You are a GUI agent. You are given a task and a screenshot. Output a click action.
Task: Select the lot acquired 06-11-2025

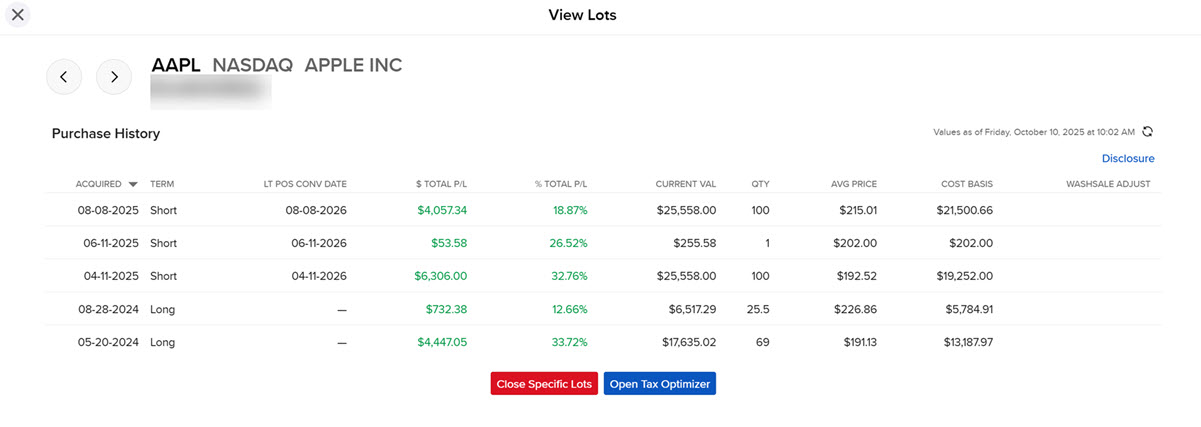click(x=107, y=243)
